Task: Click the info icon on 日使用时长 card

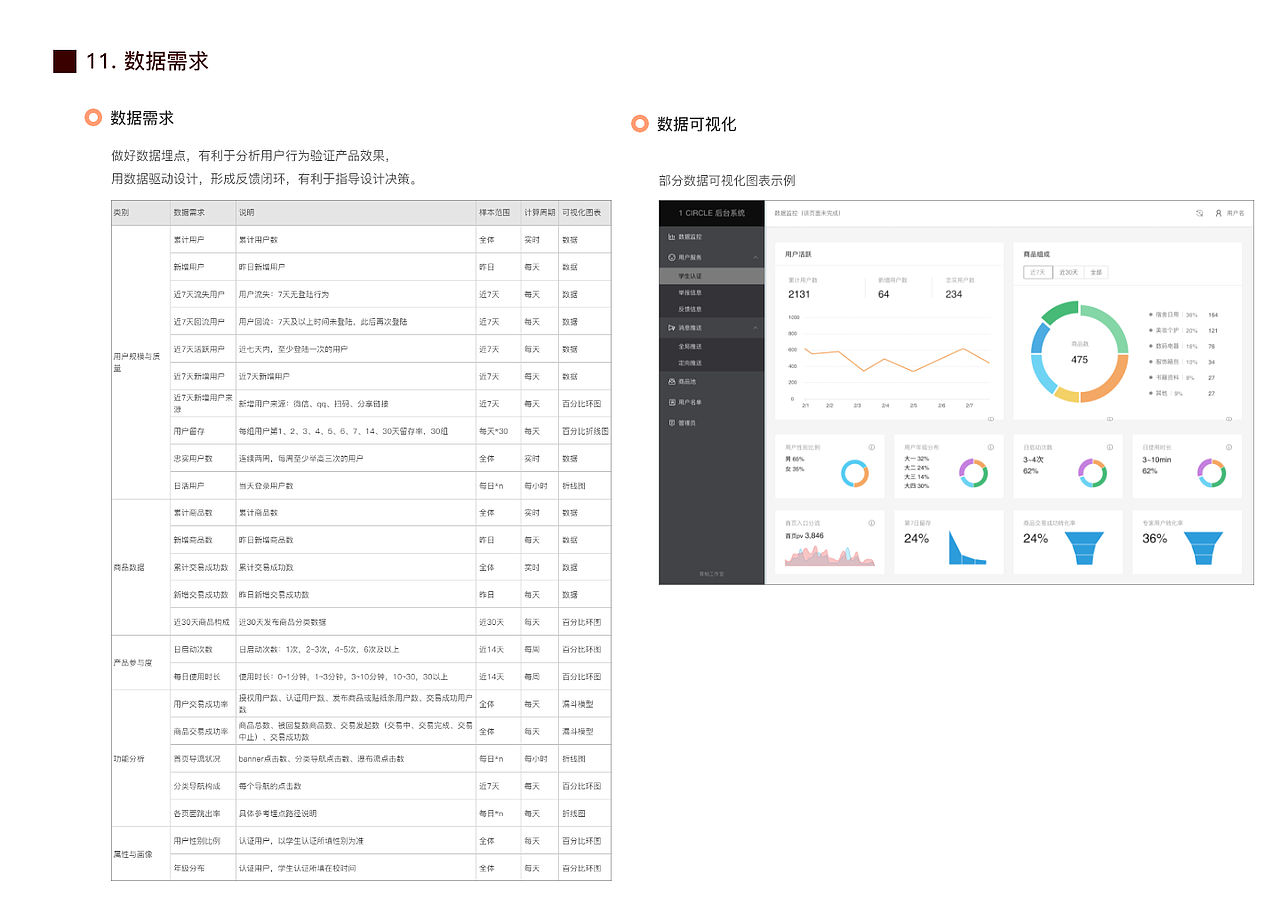Action: (1228, 447)
